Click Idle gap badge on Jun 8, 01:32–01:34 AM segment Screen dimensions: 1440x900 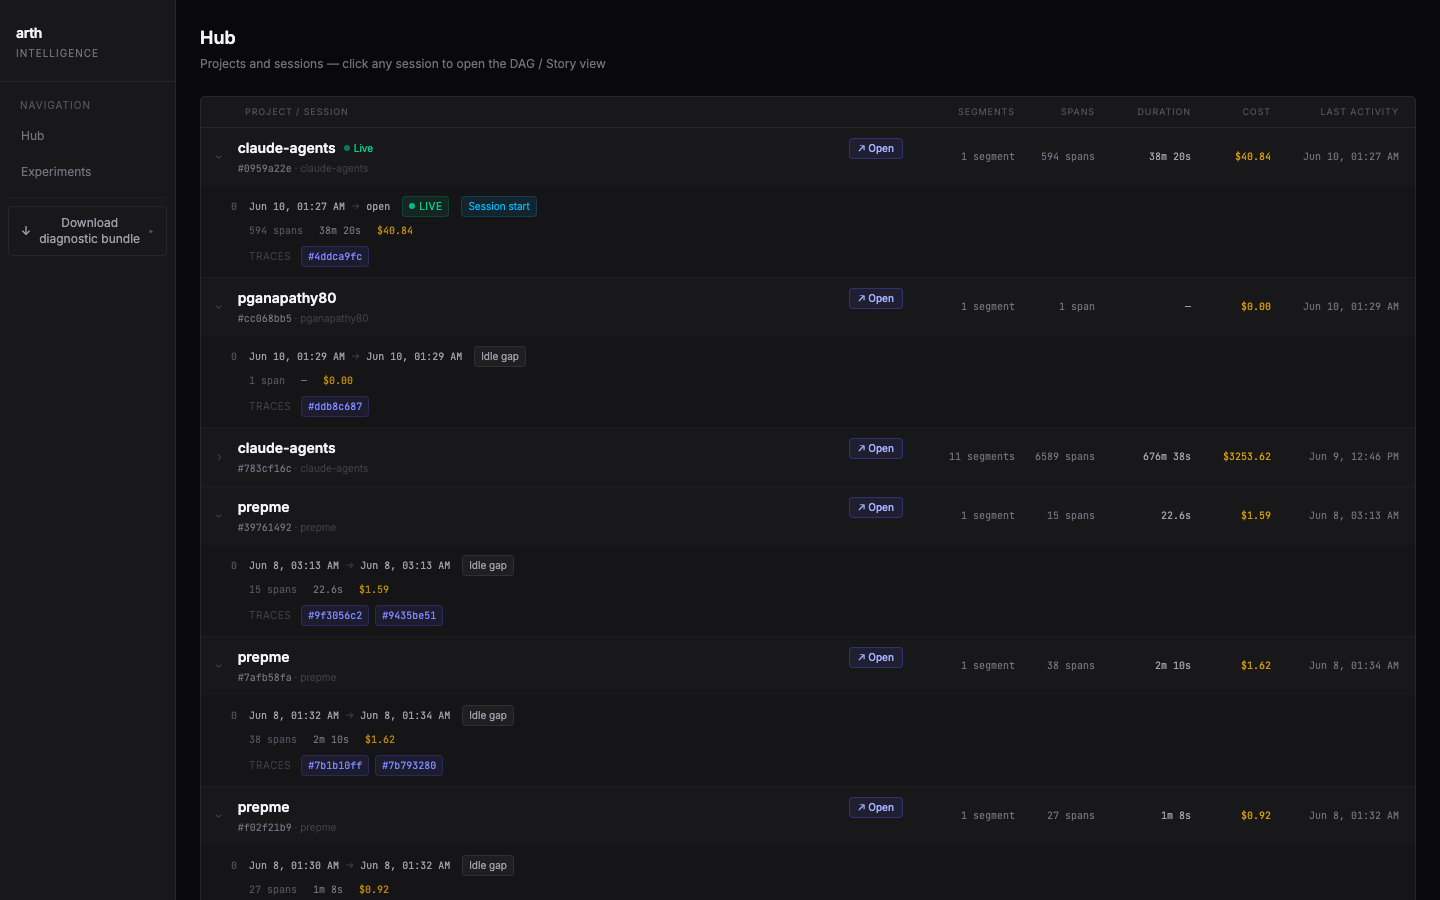488,716
